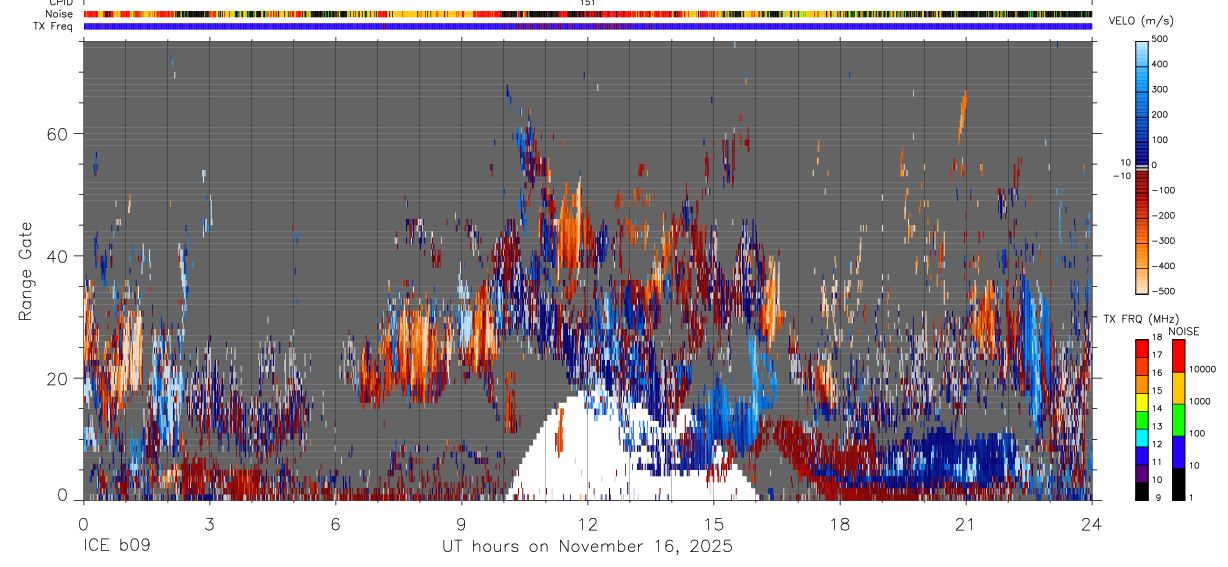Click the "TX Freq" row label at top
1228x567 pixels.
[x=53, y=26]
